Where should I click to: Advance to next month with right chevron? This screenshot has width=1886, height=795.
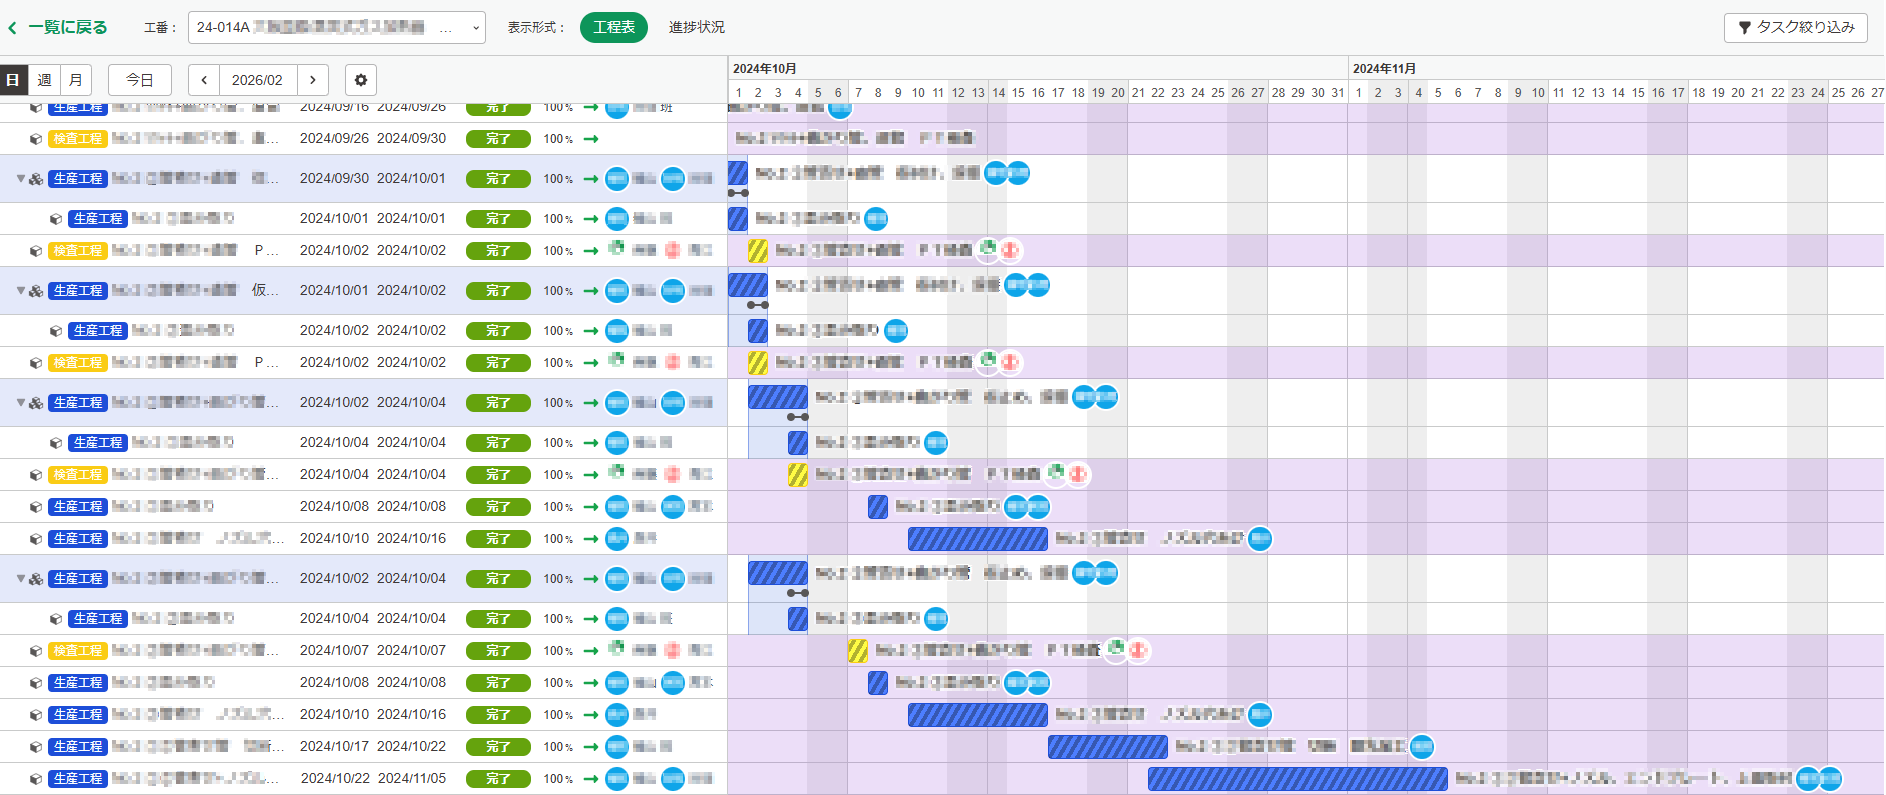pos(313,80)
